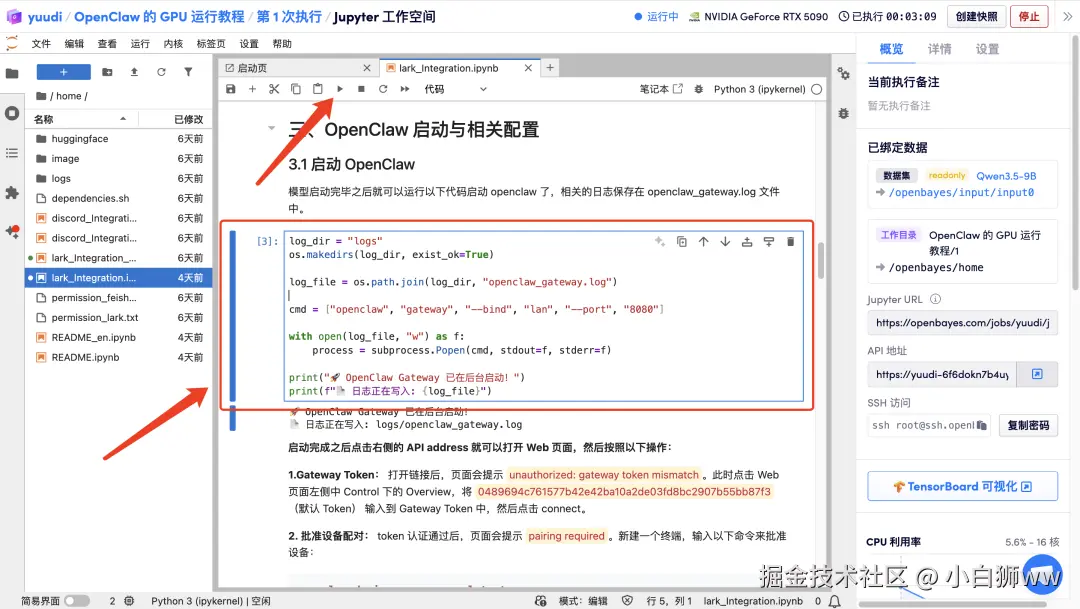Open 编辑 menu
Viewport: 1080px width, 609px height.
click(x=74, y=43)
